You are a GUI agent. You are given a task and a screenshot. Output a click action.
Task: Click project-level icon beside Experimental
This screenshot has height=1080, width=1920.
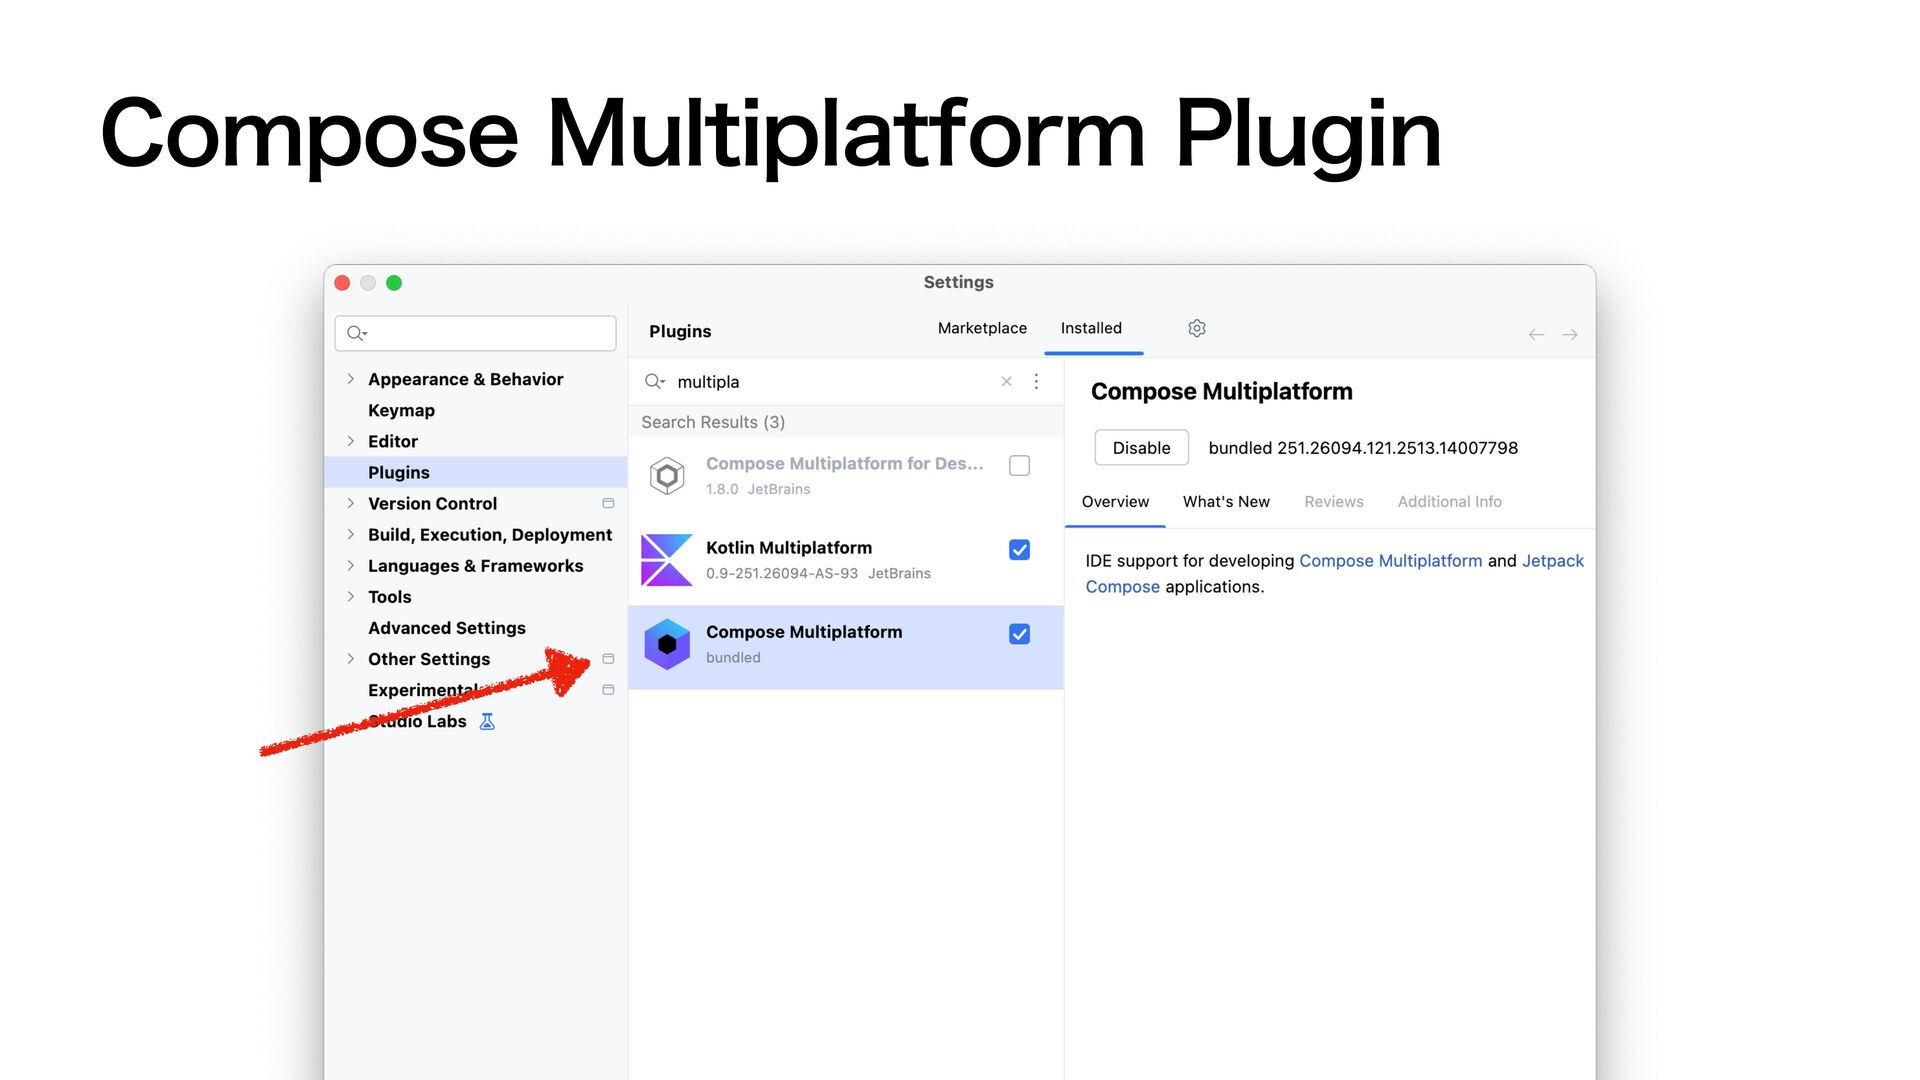608,690
